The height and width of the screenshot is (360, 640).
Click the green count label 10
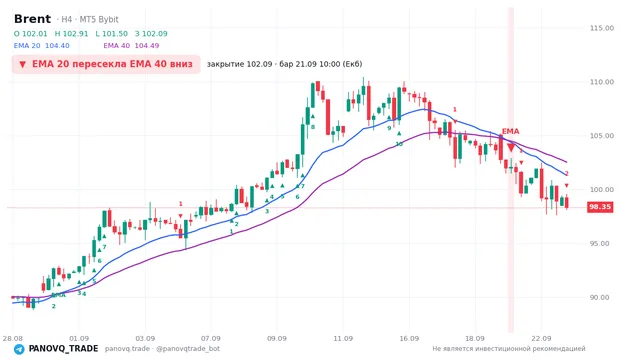point(399,144)
